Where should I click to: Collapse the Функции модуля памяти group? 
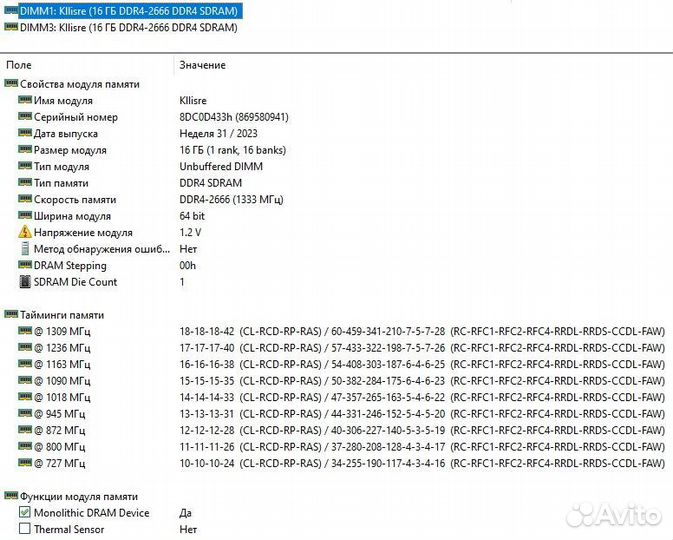[11, 497]
